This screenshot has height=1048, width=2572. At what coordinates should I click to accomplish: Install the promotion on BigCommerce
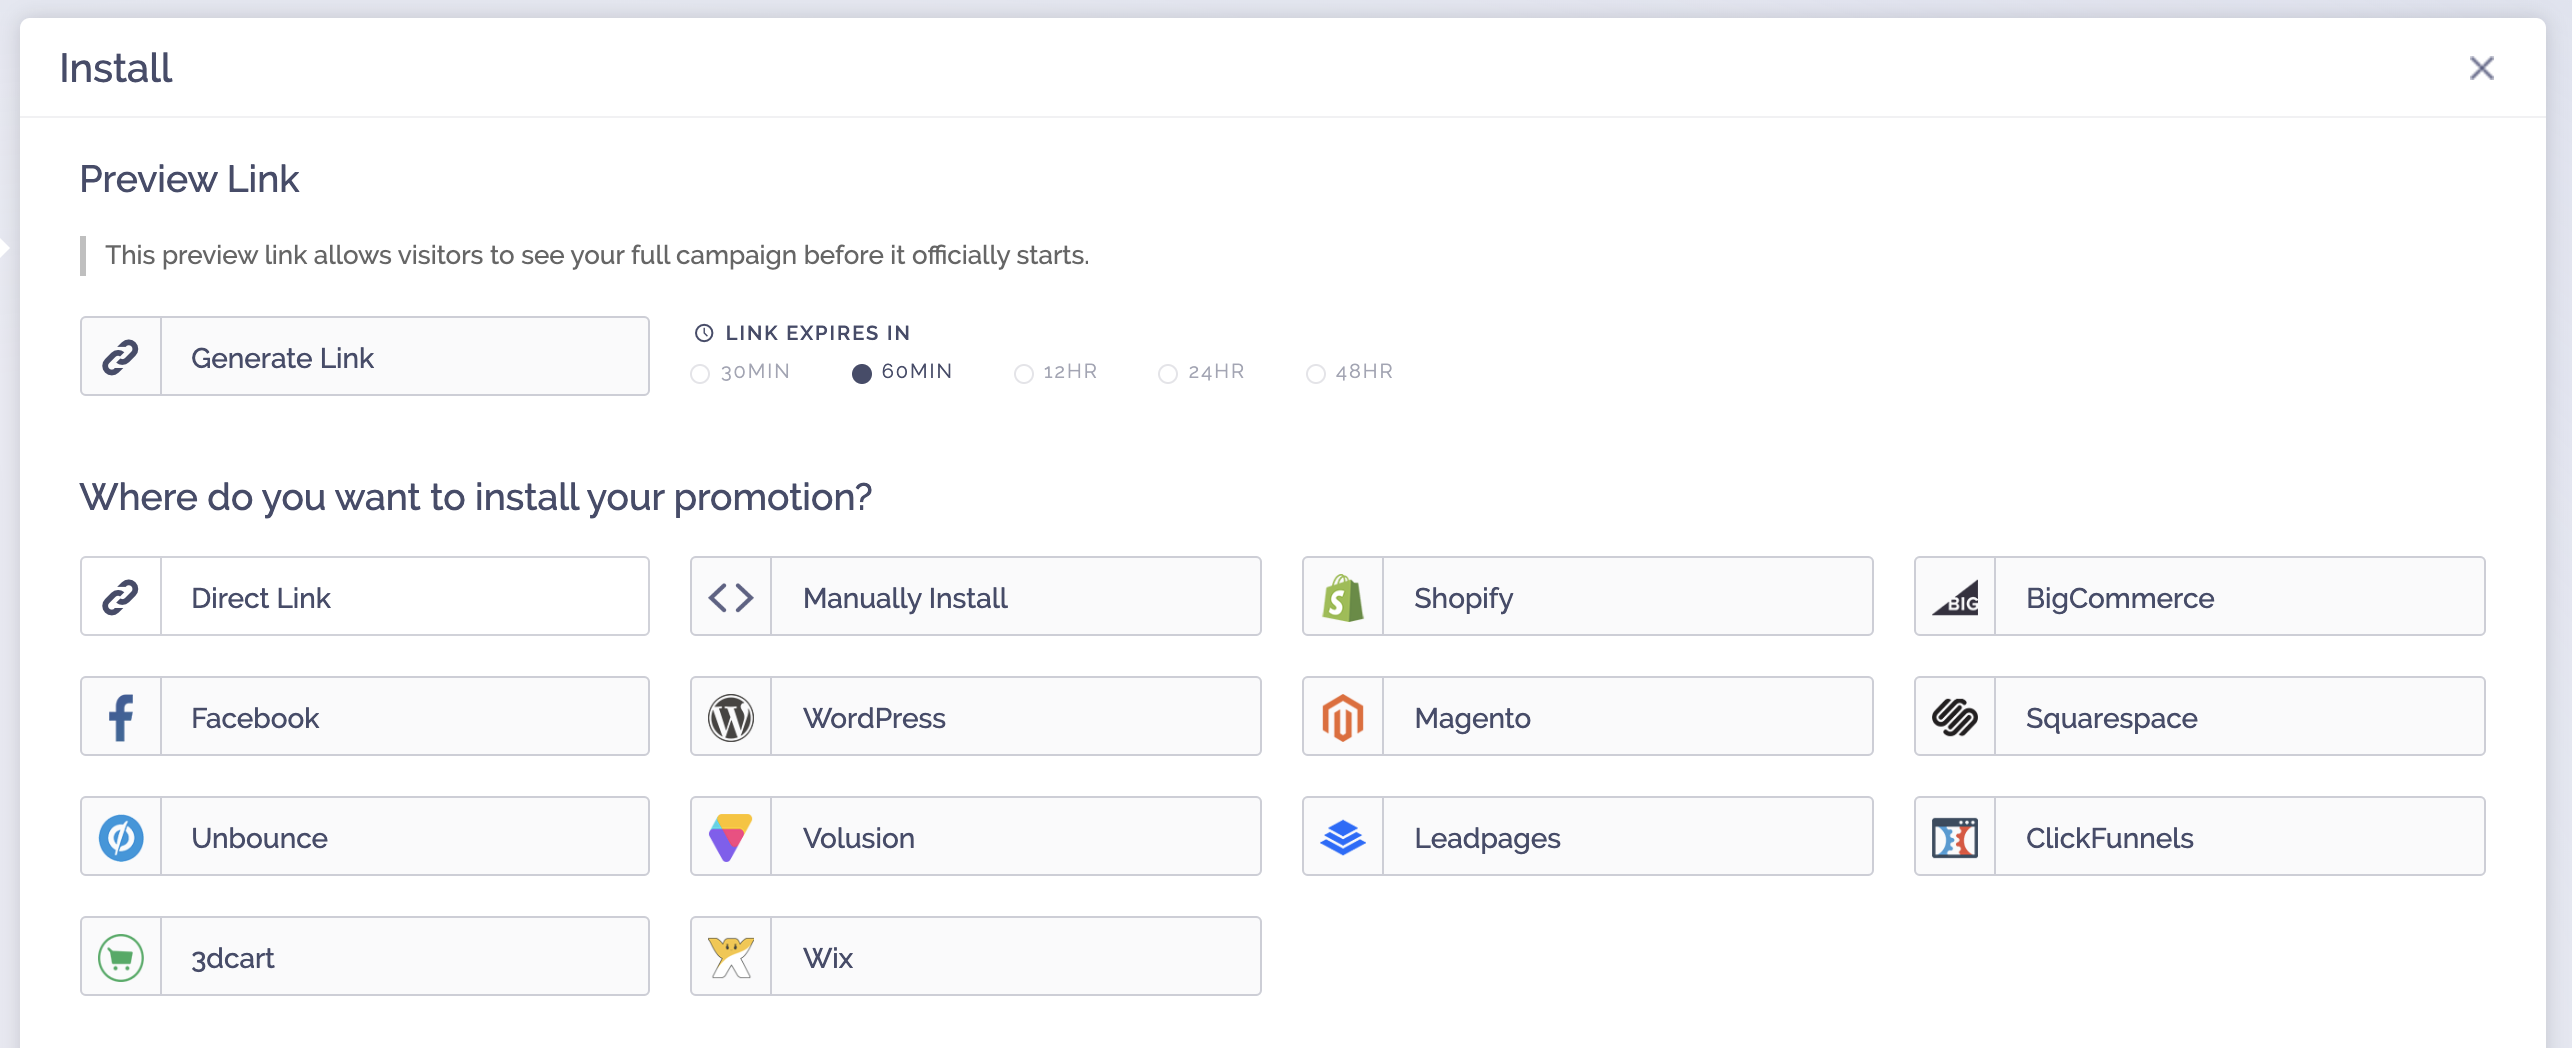pos(2200,597)
